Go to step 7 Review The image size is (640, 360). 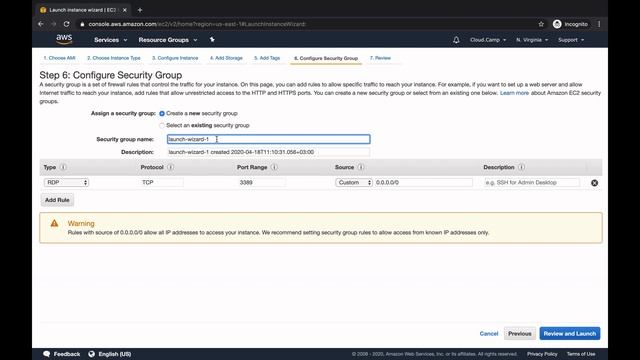click(380, 58)
